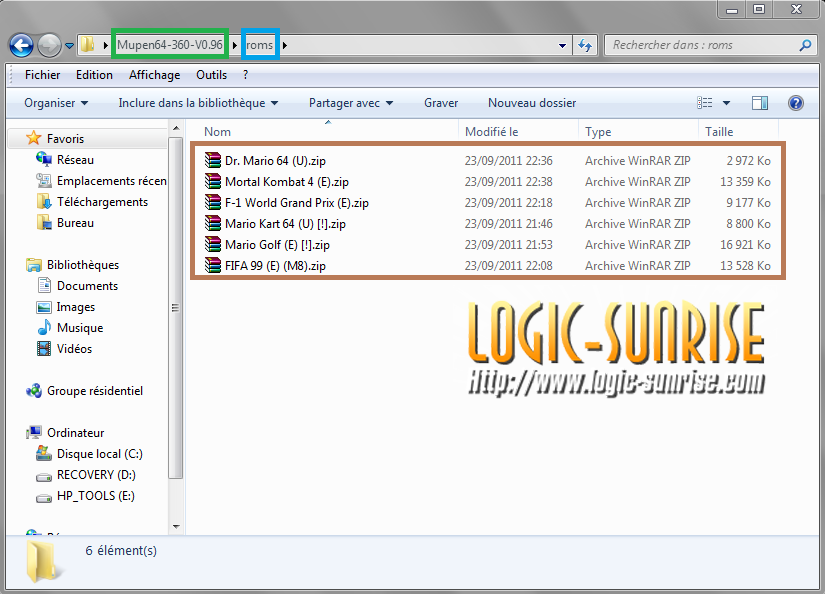Sort by the Taille column header
The width and height of the screenshot is (825, 594).
click(x=719, y=132)
